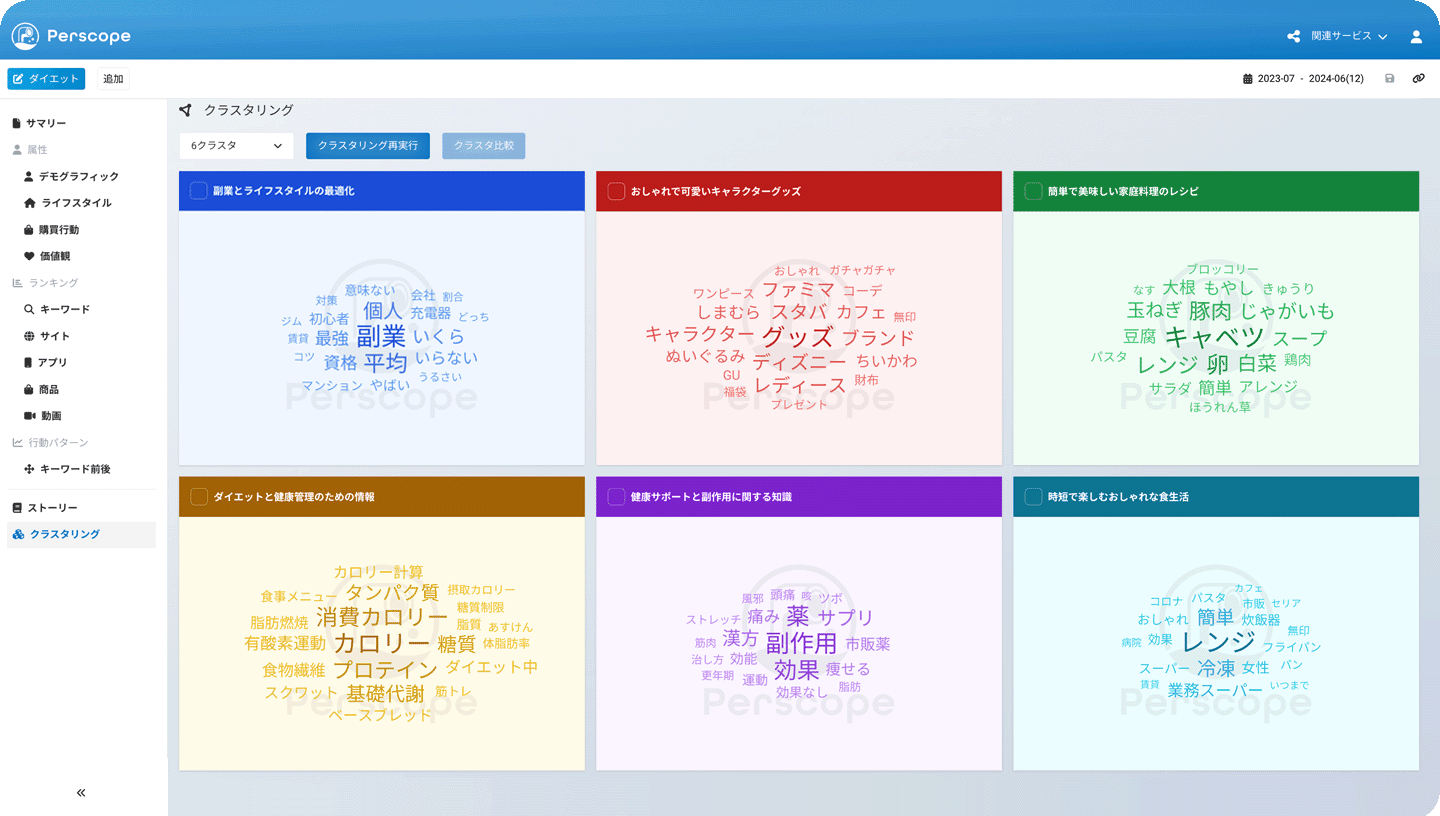Click the clustering title icon
Screen dimensions: 1440x816
[x=185, y=110]
